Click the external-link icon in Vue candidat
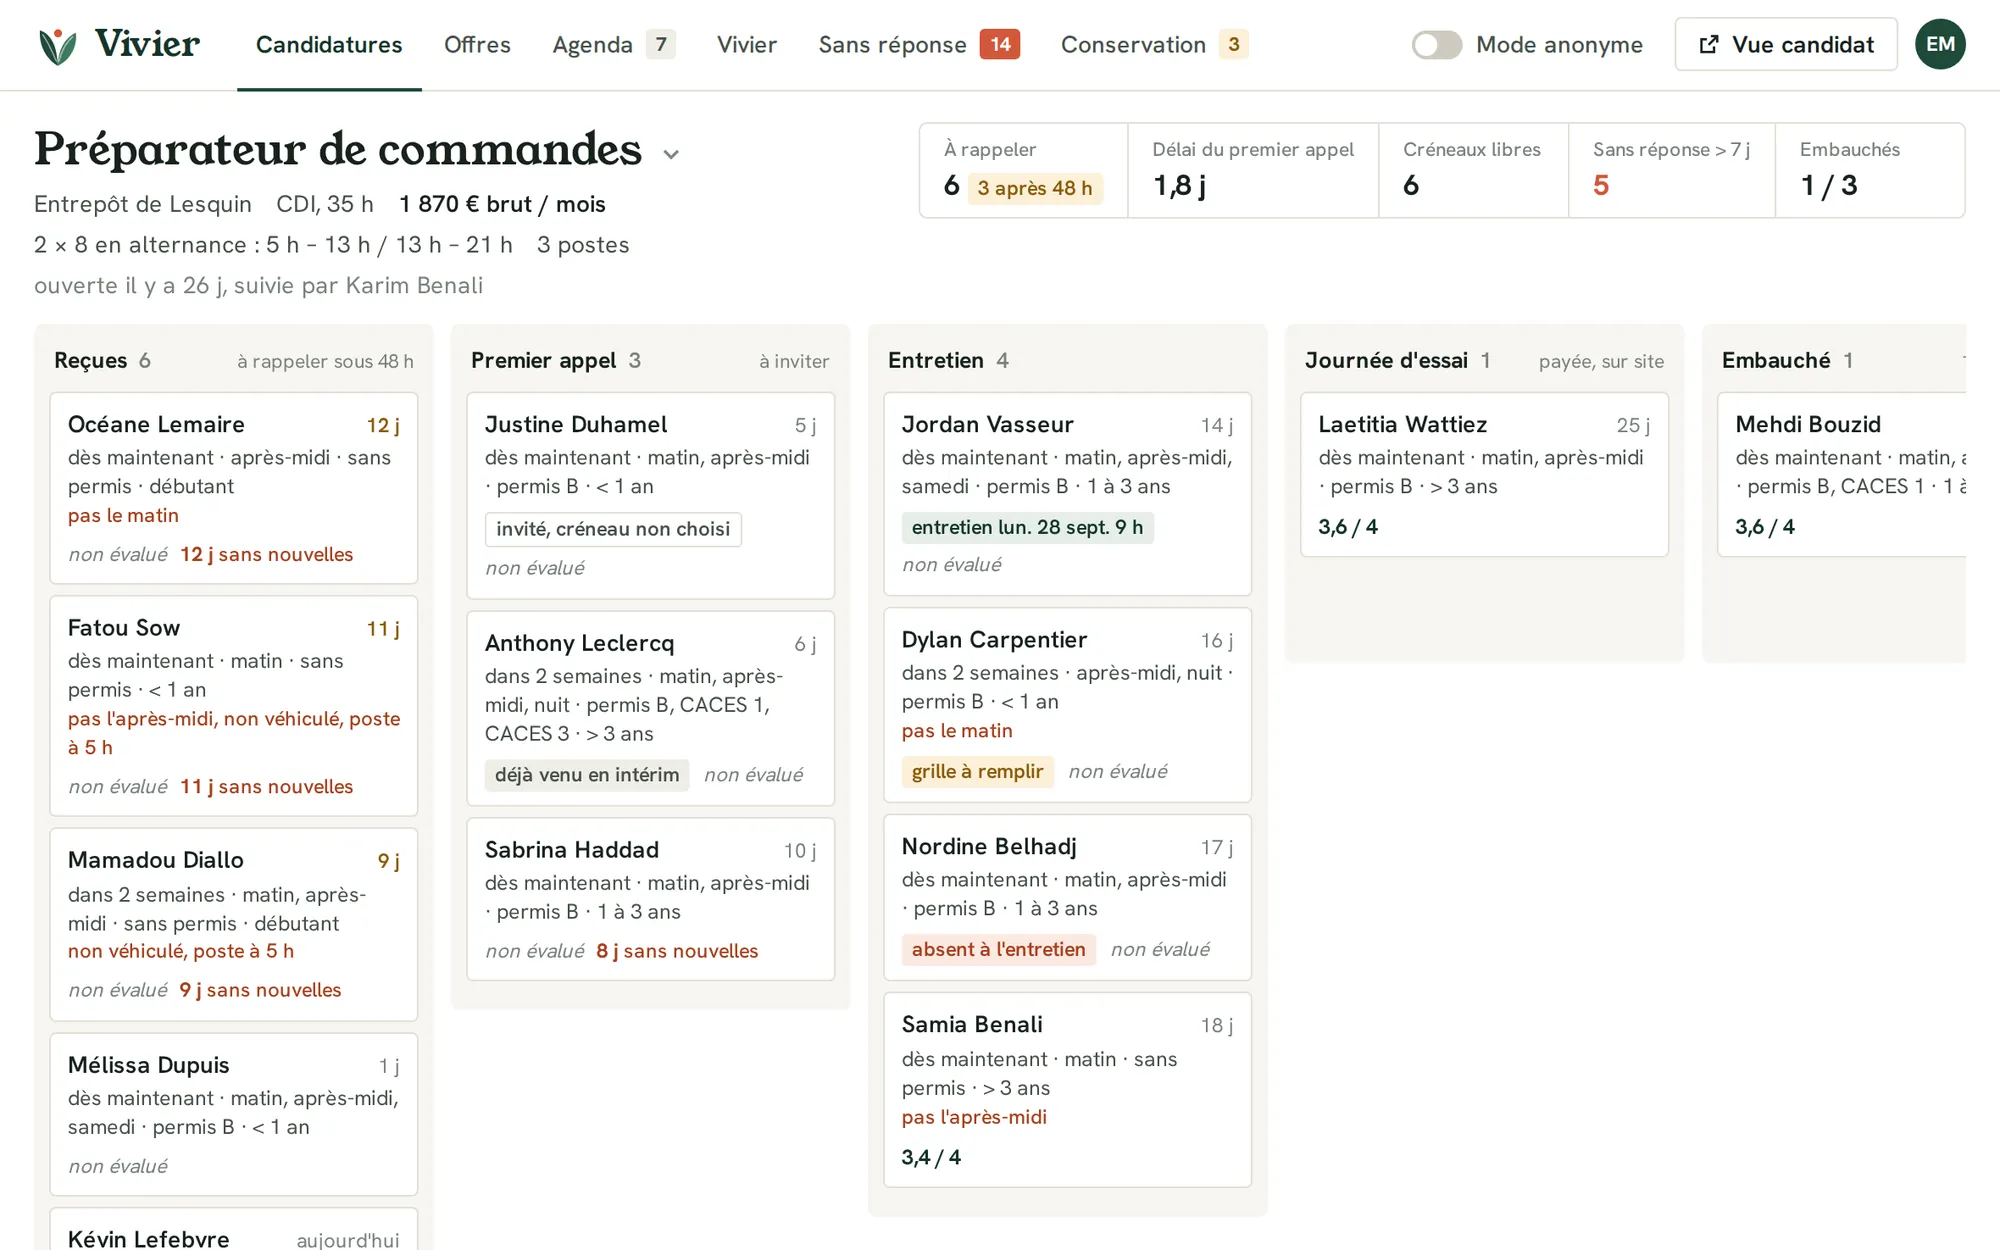This screenshot has height=1250, width=2000. coord(1709,44)
